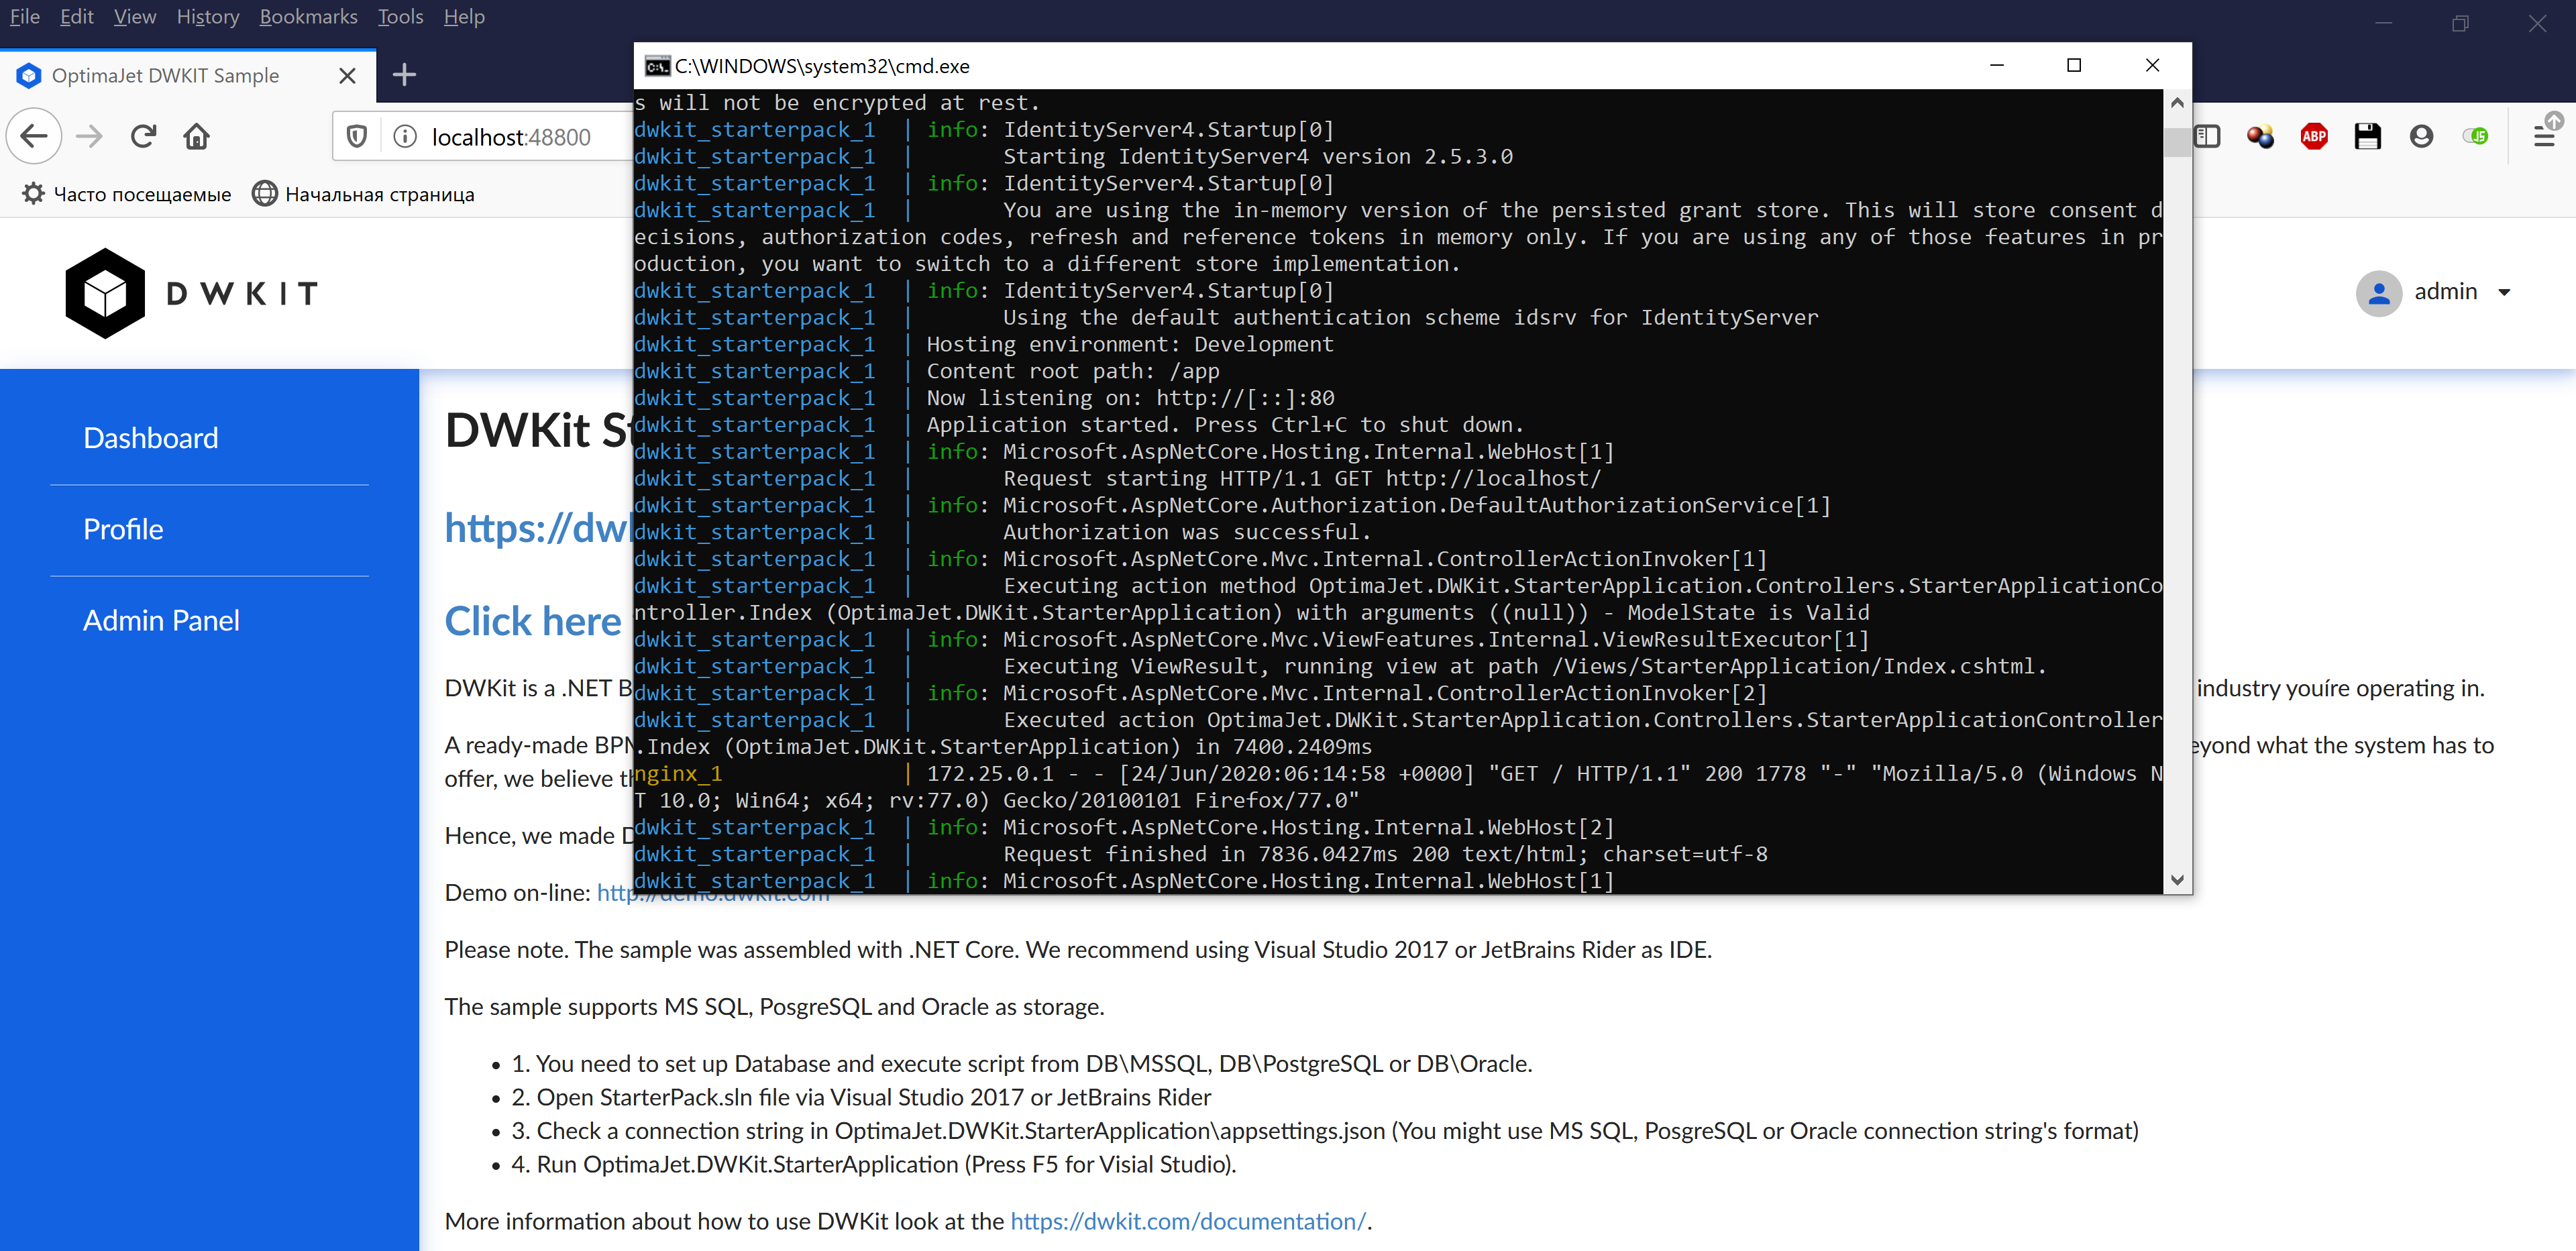Select the OptimaJet DWKIT Sample tab

point(188,76)
